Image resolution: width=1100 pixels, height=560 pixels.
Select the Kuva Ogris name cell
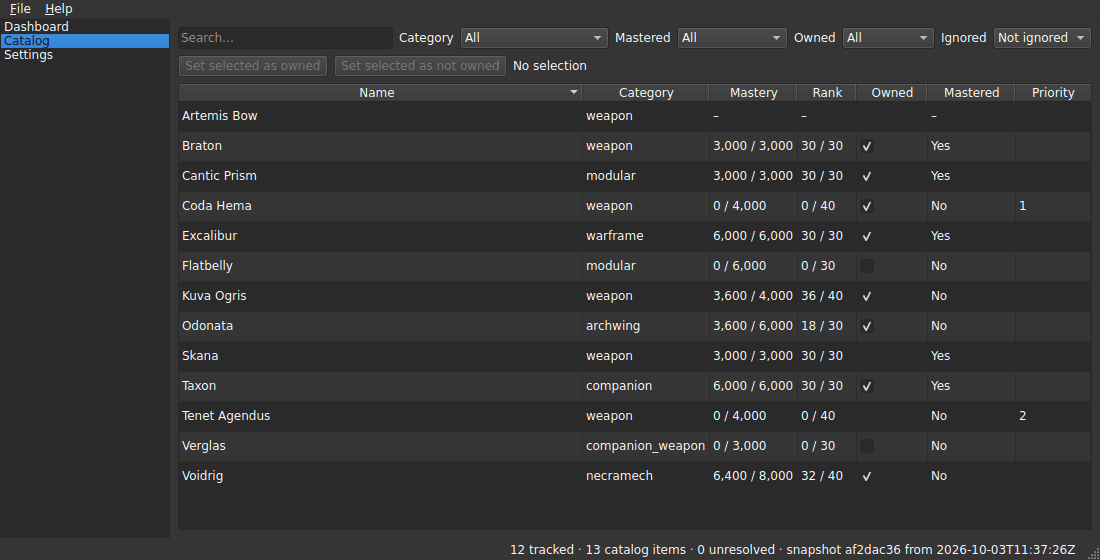pos(380,296)
